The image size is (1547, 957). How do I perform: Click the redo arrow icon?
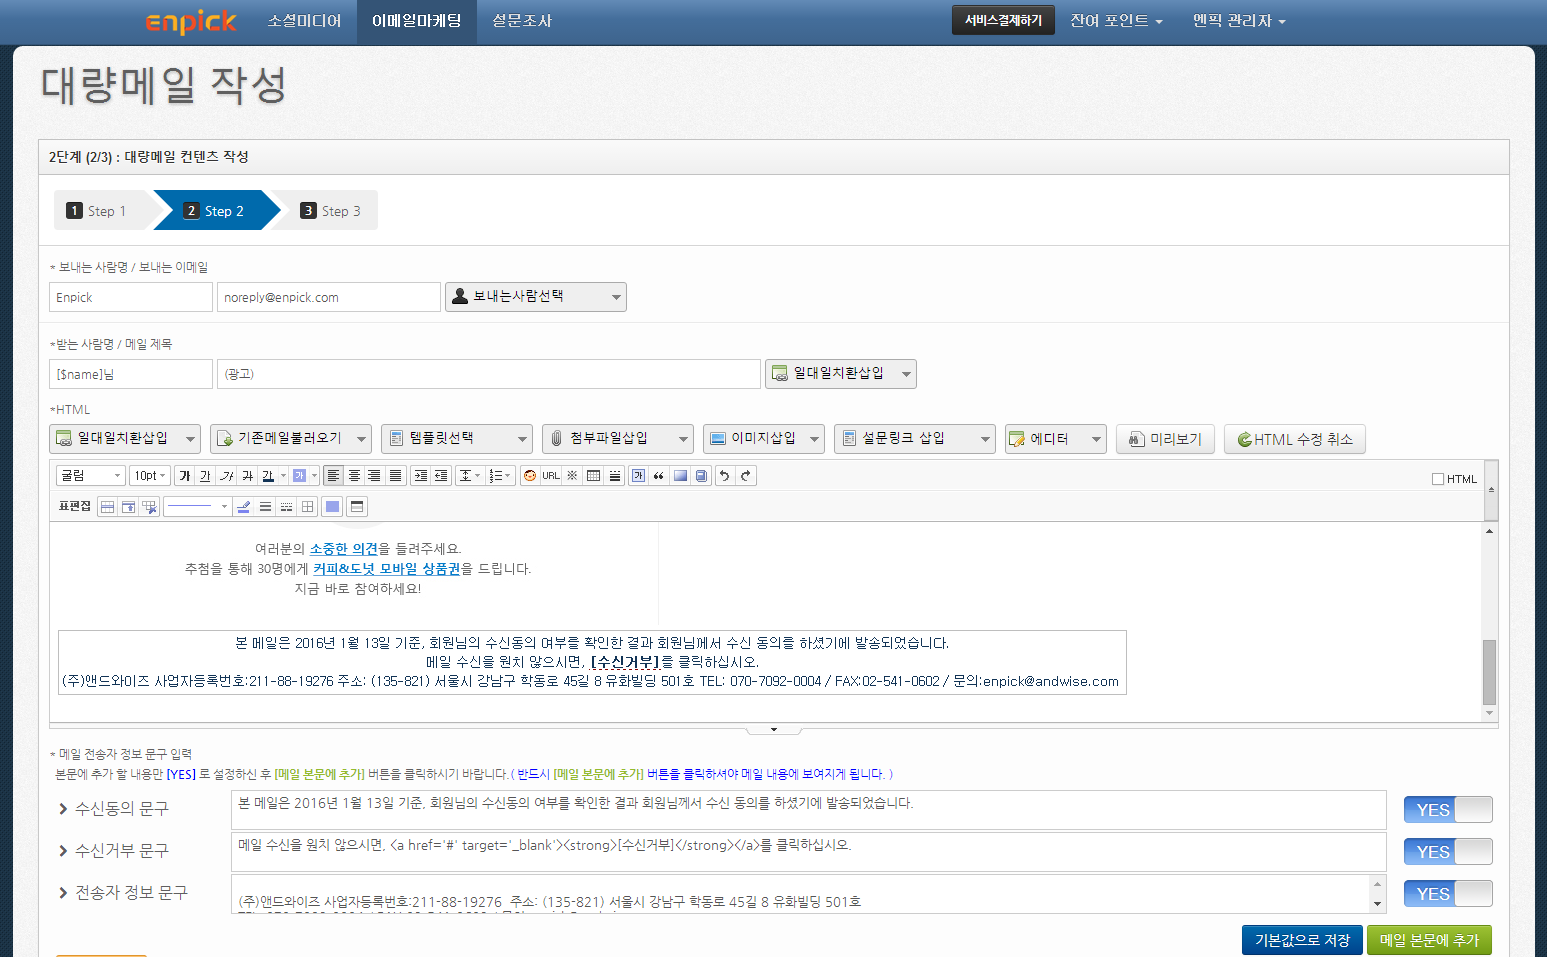(746, 476)
